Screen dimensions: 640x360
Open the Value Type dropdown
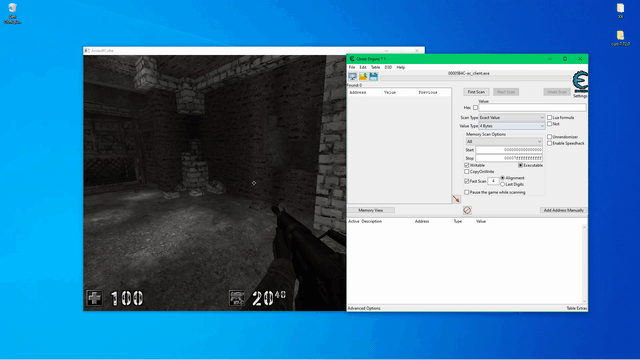click(511, 126)
